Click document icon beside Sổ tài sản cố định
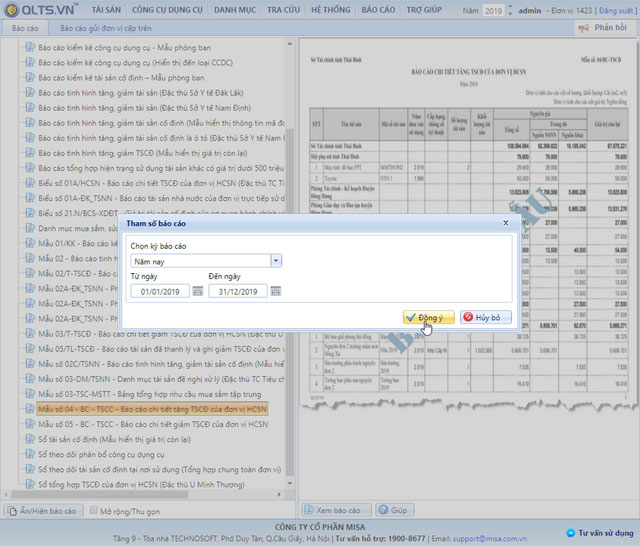This screenshot has width=640, height=547. point(30,439)
